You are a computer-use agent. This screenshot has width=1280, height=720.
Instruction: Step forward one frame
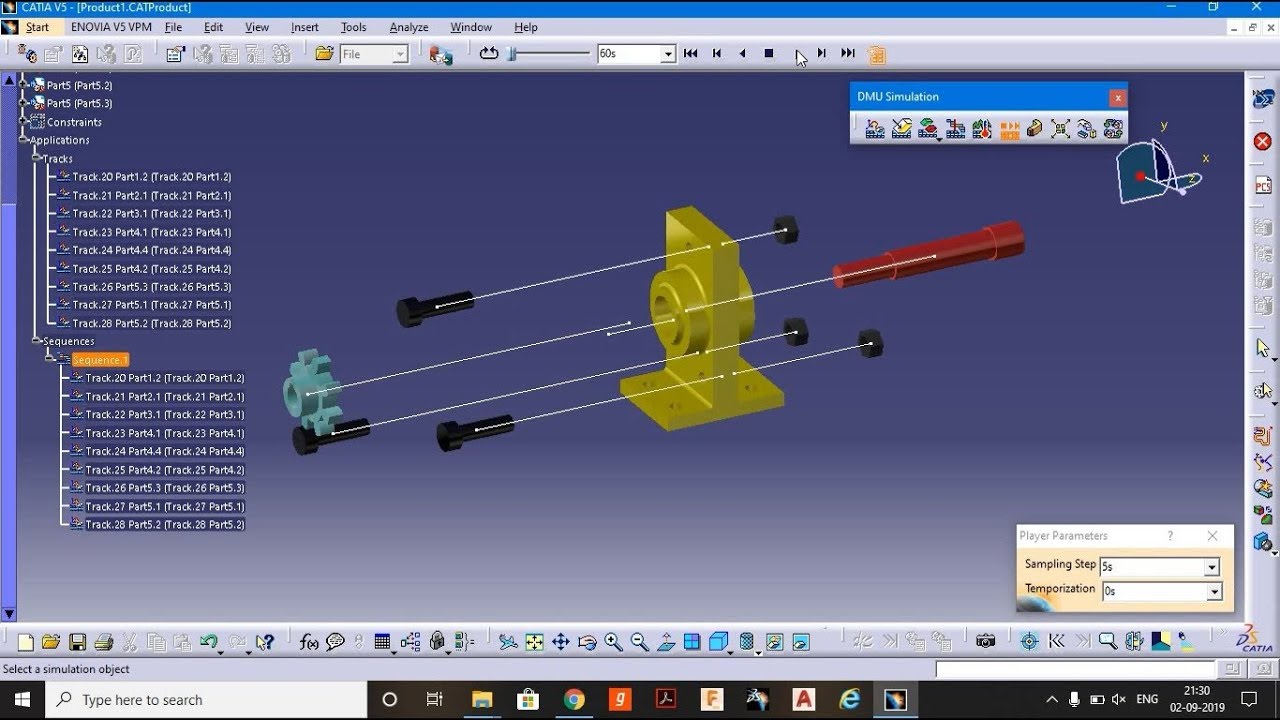coord(821,54)
